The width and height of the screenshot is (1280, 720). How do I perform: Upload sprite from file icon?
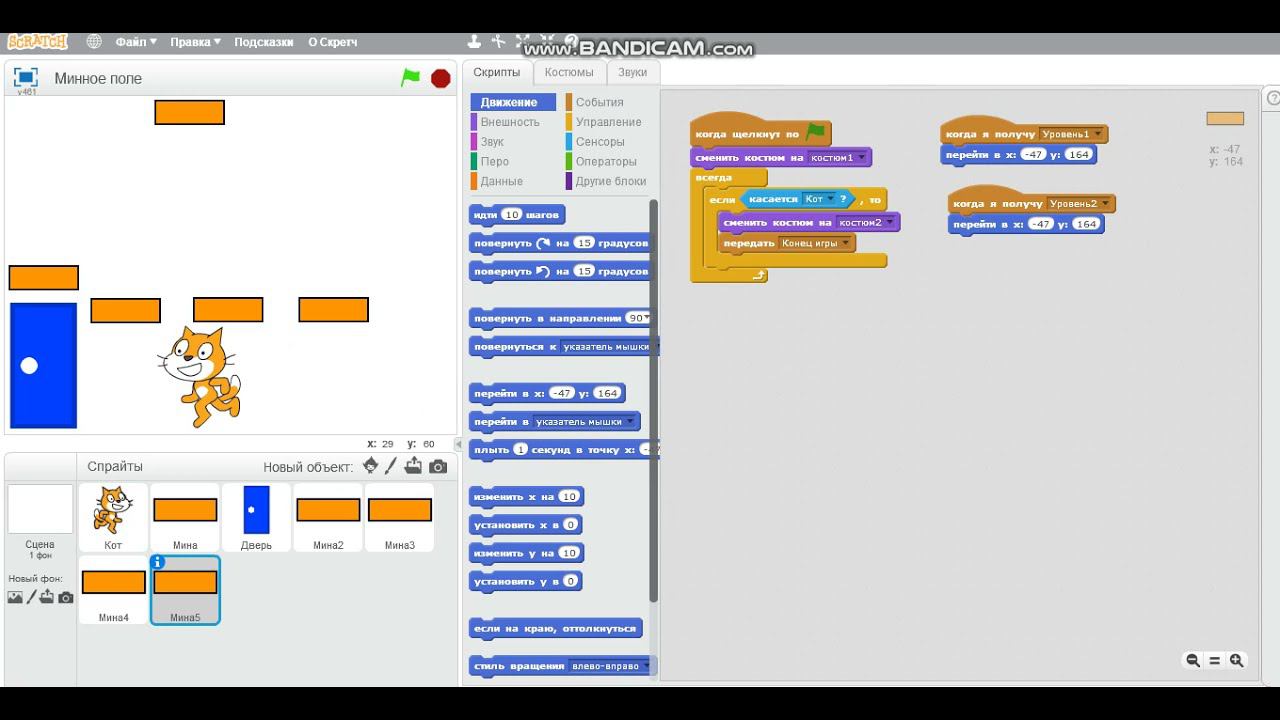point(414,466)
